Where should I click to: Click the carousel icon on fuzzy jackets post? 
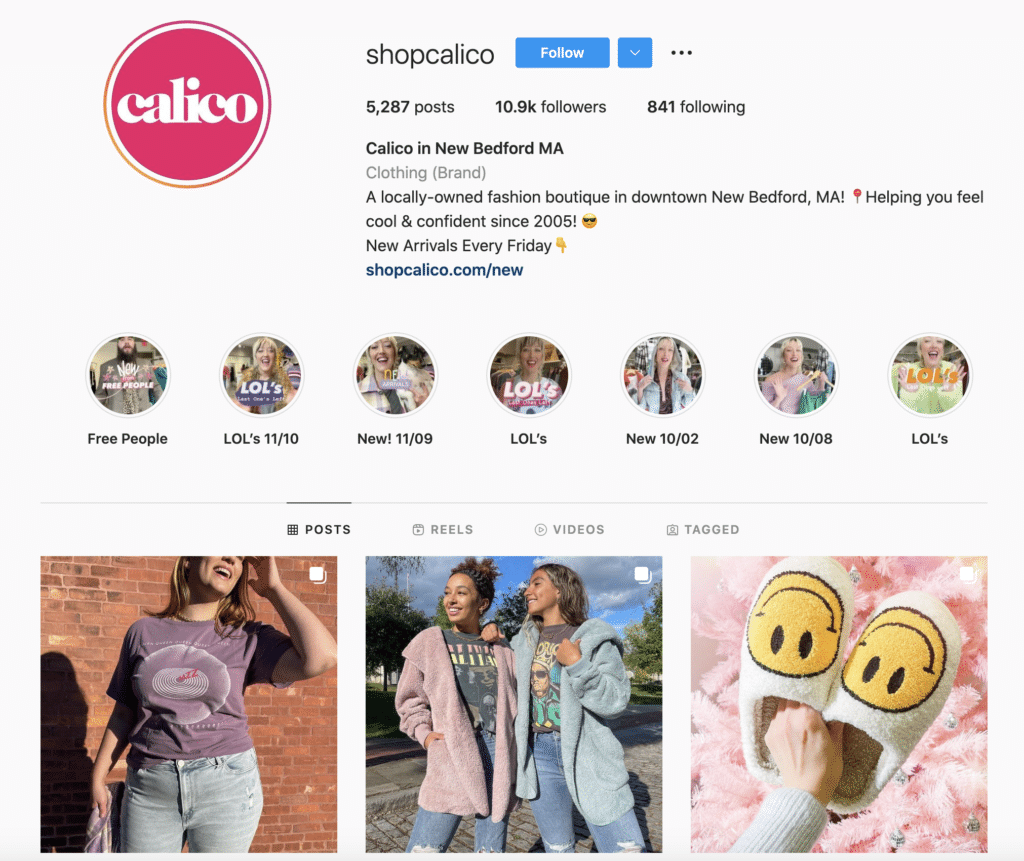[643, 574]
